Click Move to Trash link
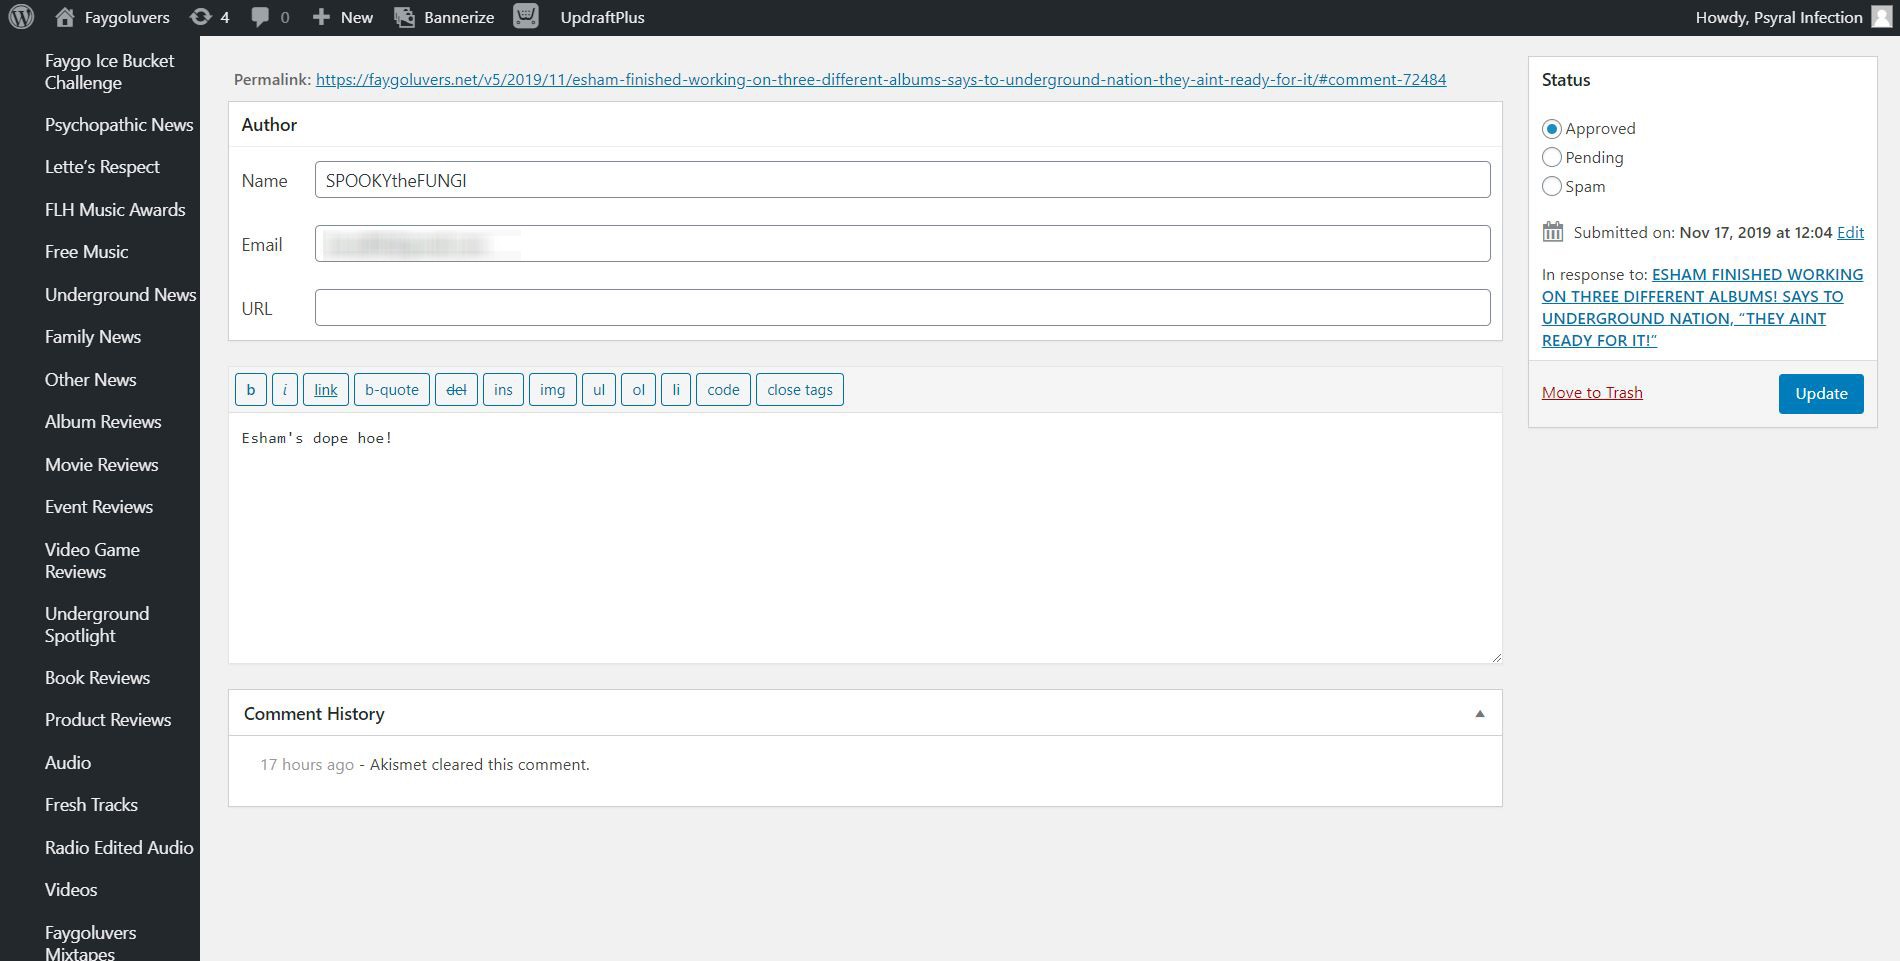 tap(1592, 393)
